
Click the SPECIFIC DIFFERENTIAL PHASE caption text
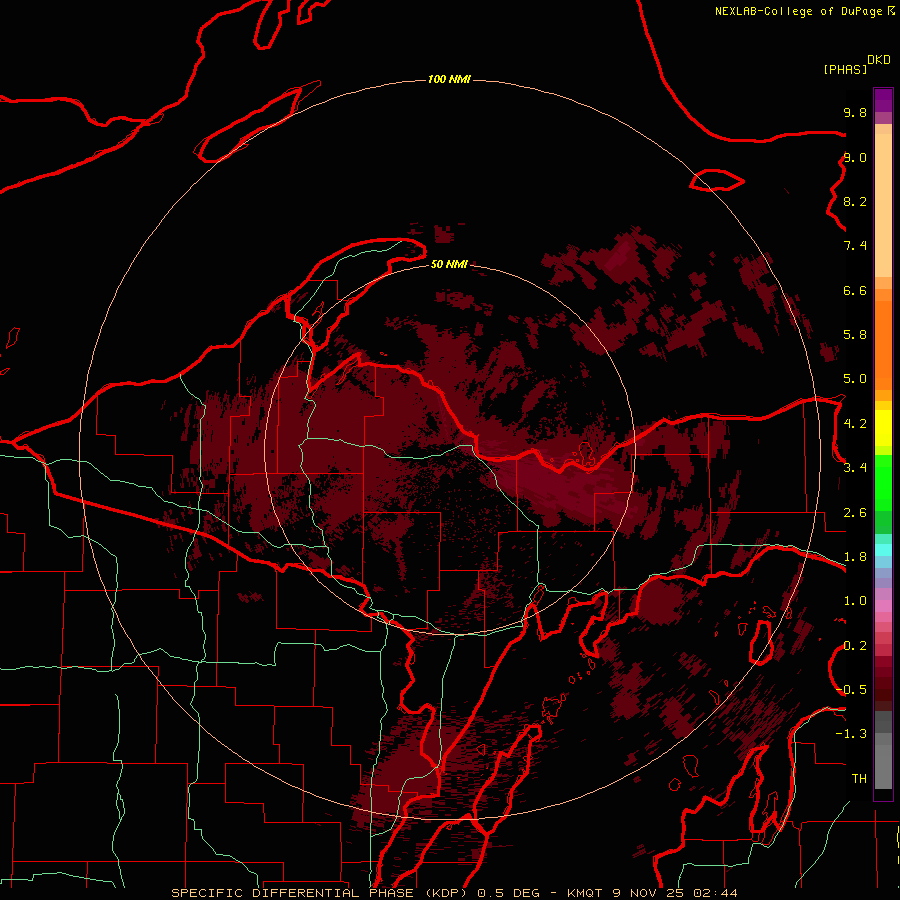coord(292,893)
